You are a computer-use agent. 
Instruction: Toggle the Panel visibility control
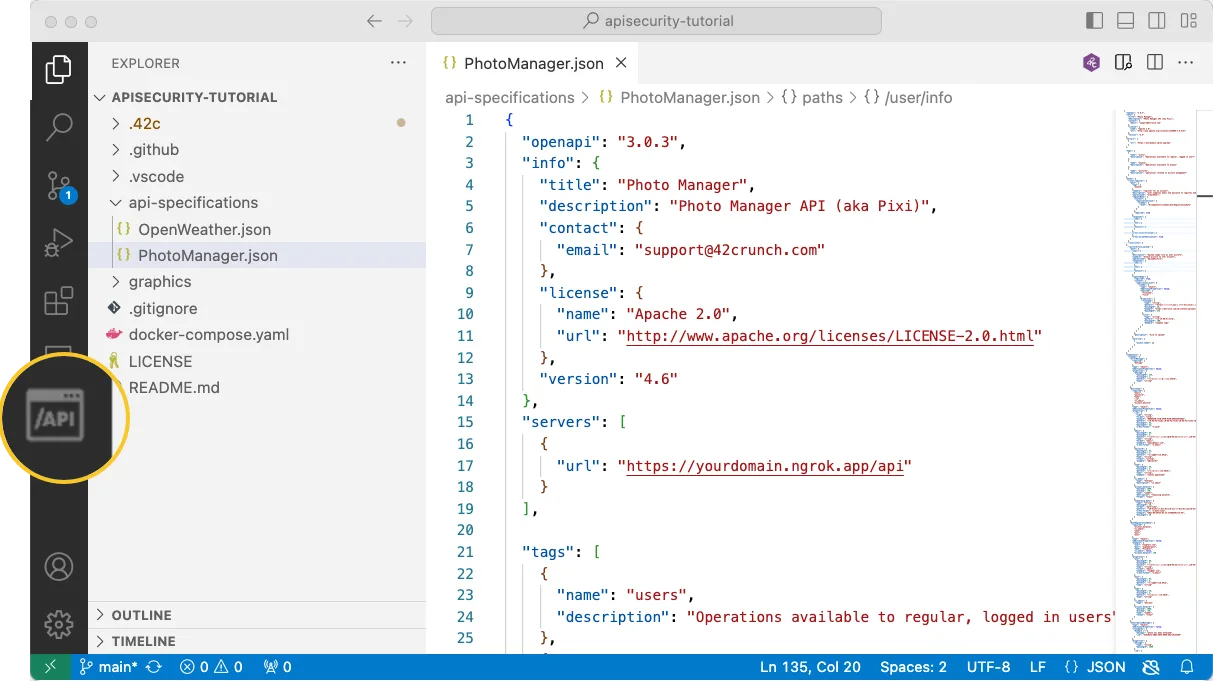click(1125, 20)
